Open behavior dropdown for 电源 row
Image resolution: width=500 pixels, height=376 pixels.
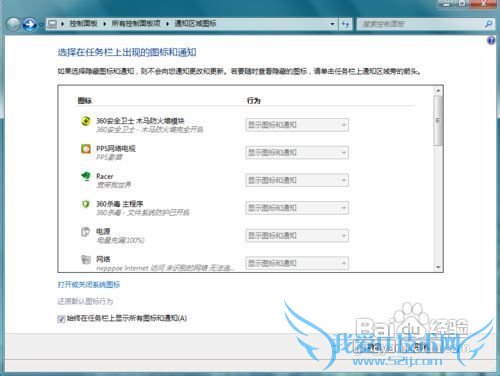click(x=297, y=236)
